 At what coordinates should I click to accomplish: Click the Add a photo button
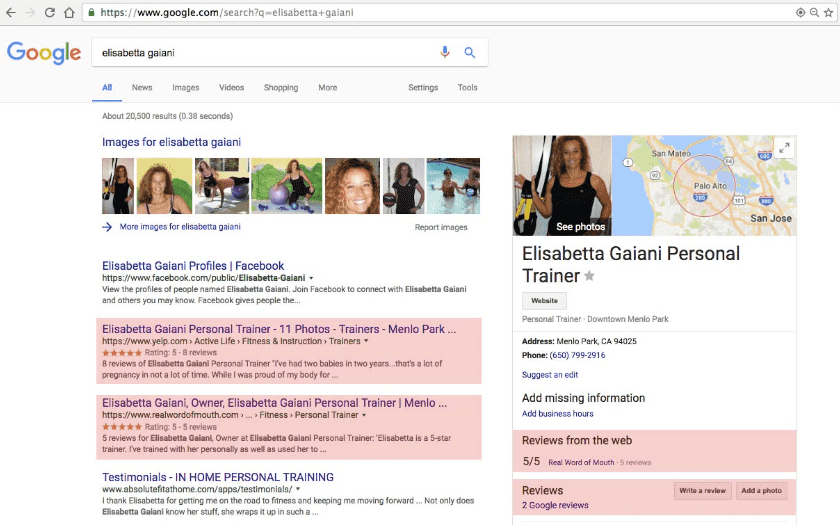(x=761, y=490)
